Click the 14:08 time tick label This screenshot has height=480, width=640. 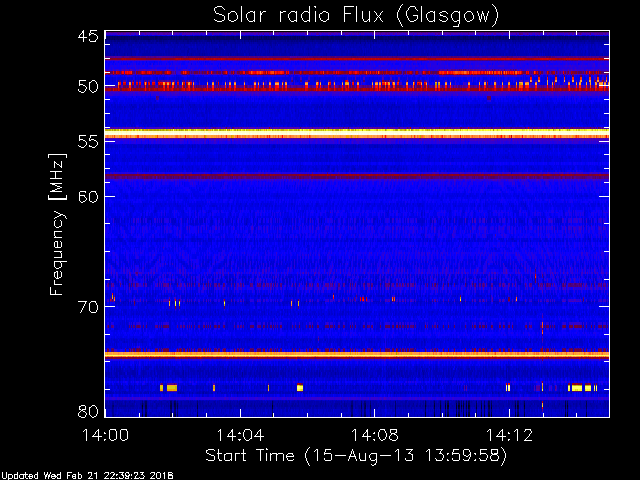(x=375, y=435)
